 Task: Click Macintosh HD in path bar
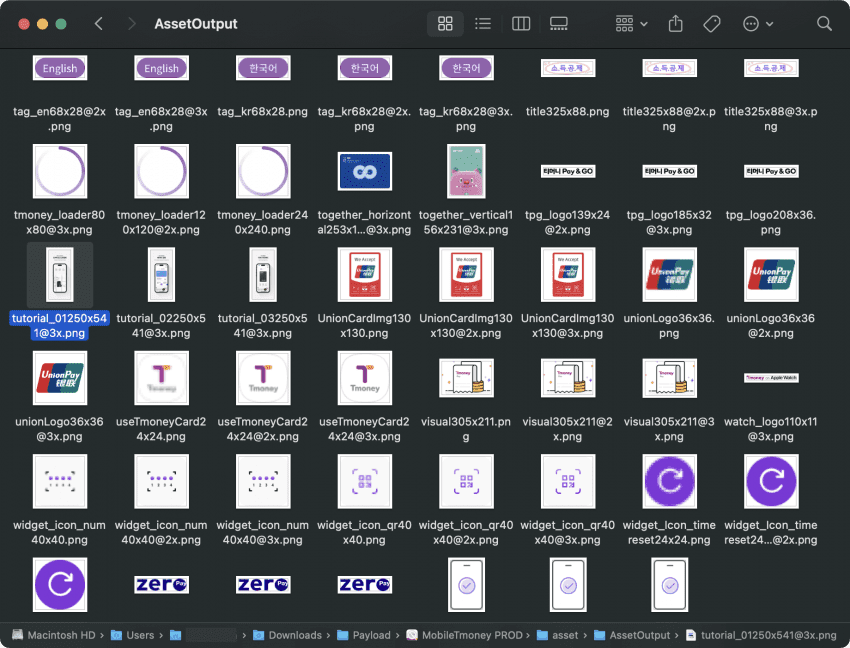(54, 635)
